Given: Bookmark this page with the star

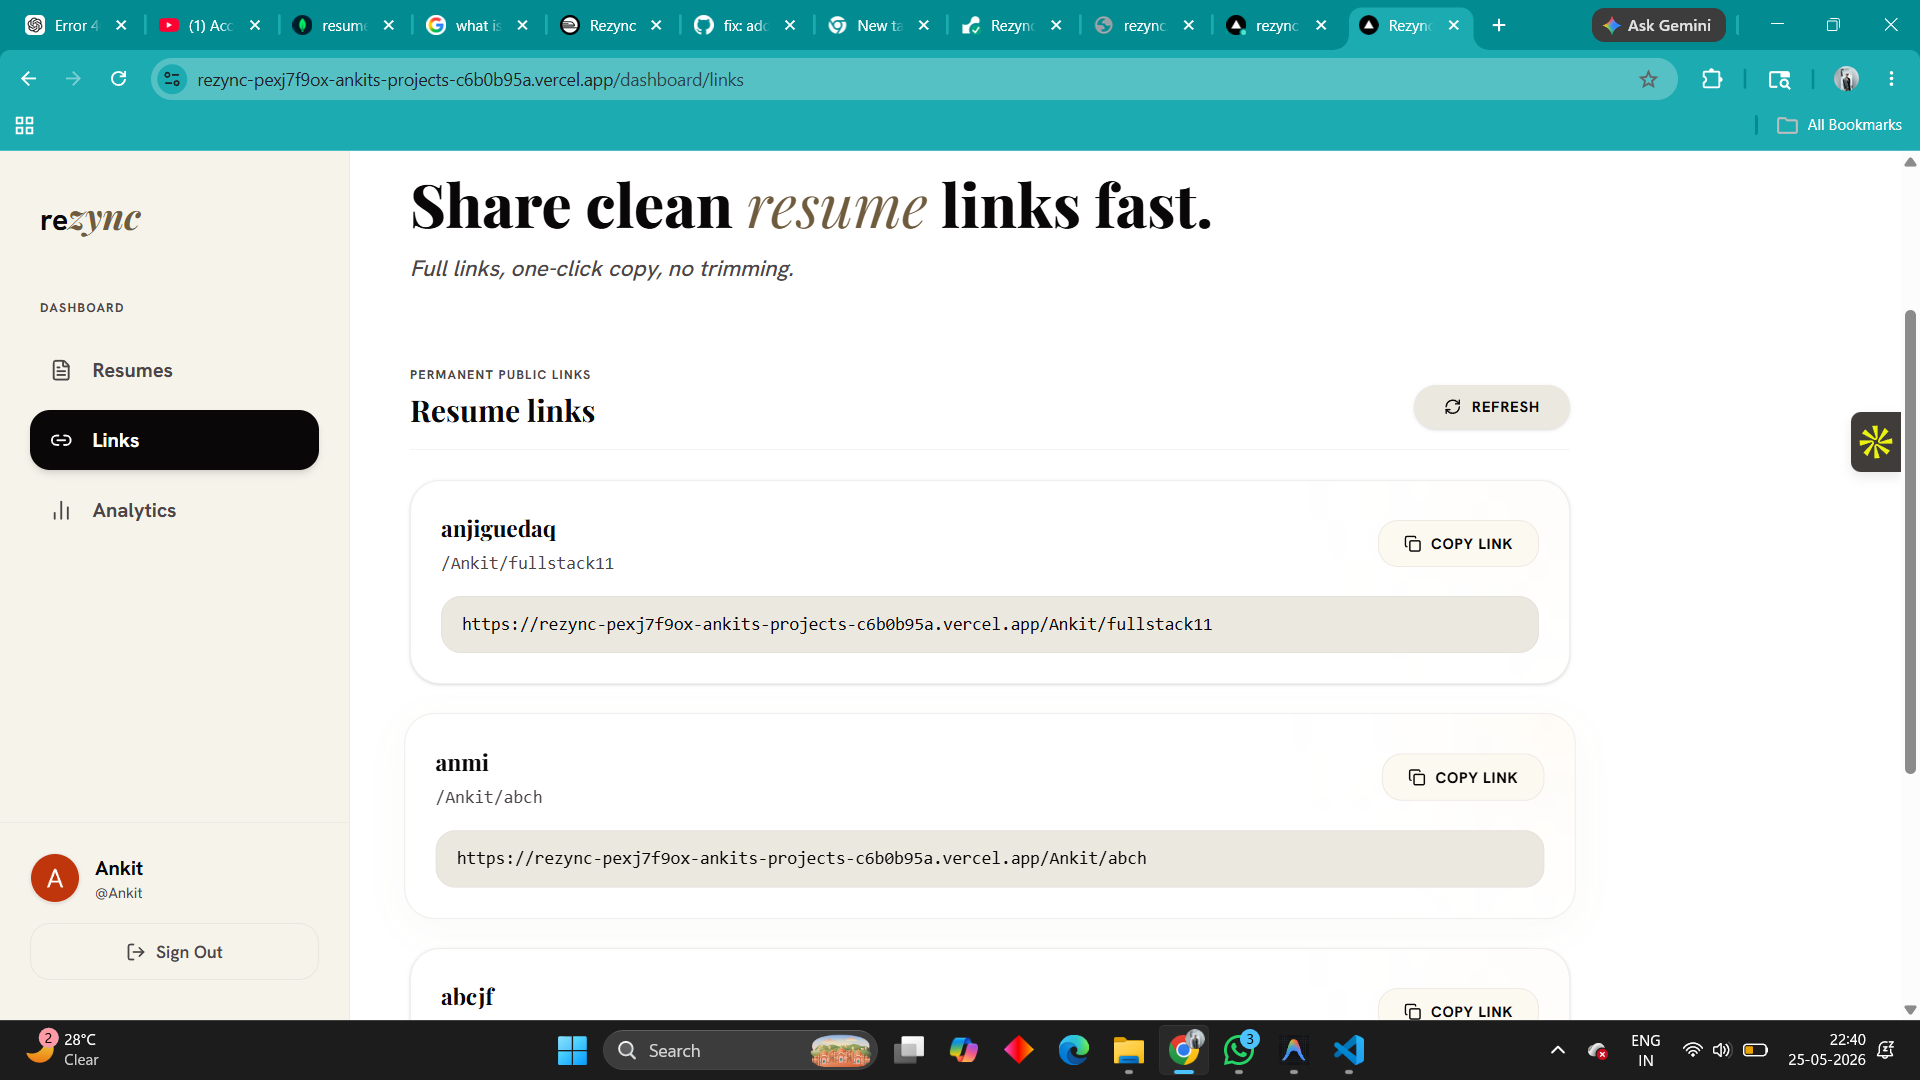Looking at the screenshot, I should pos(1648,79).
